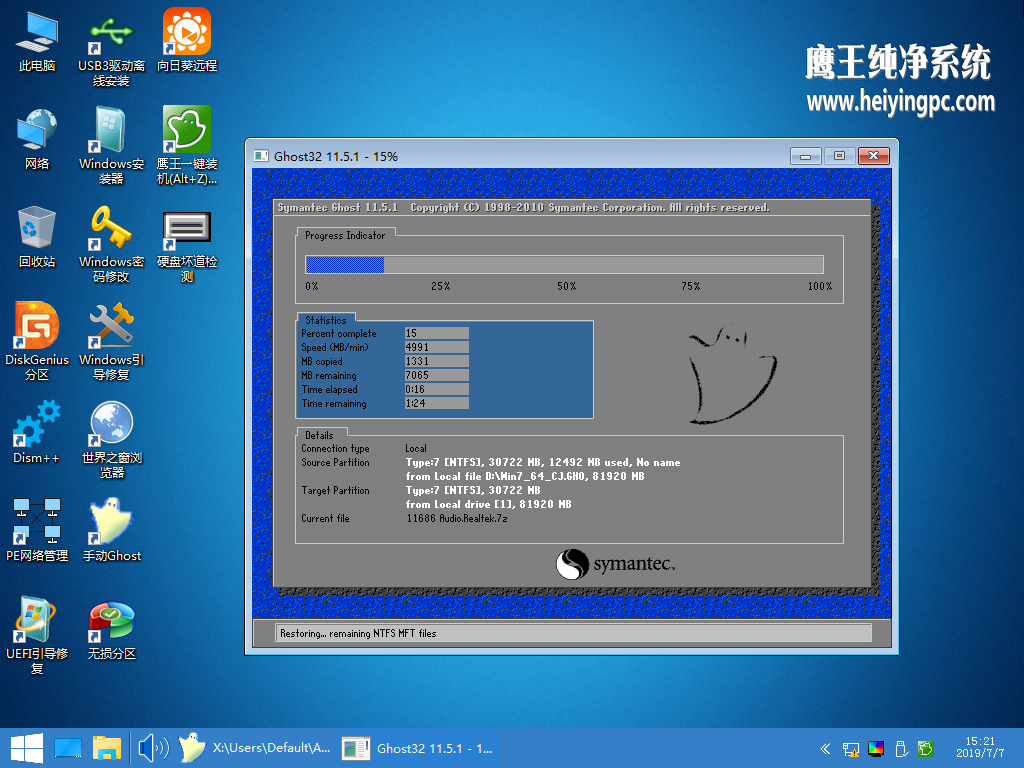The image size is (1024, 768).
Task: Open File Explorer from the taskbar
Action: point(106,748)
